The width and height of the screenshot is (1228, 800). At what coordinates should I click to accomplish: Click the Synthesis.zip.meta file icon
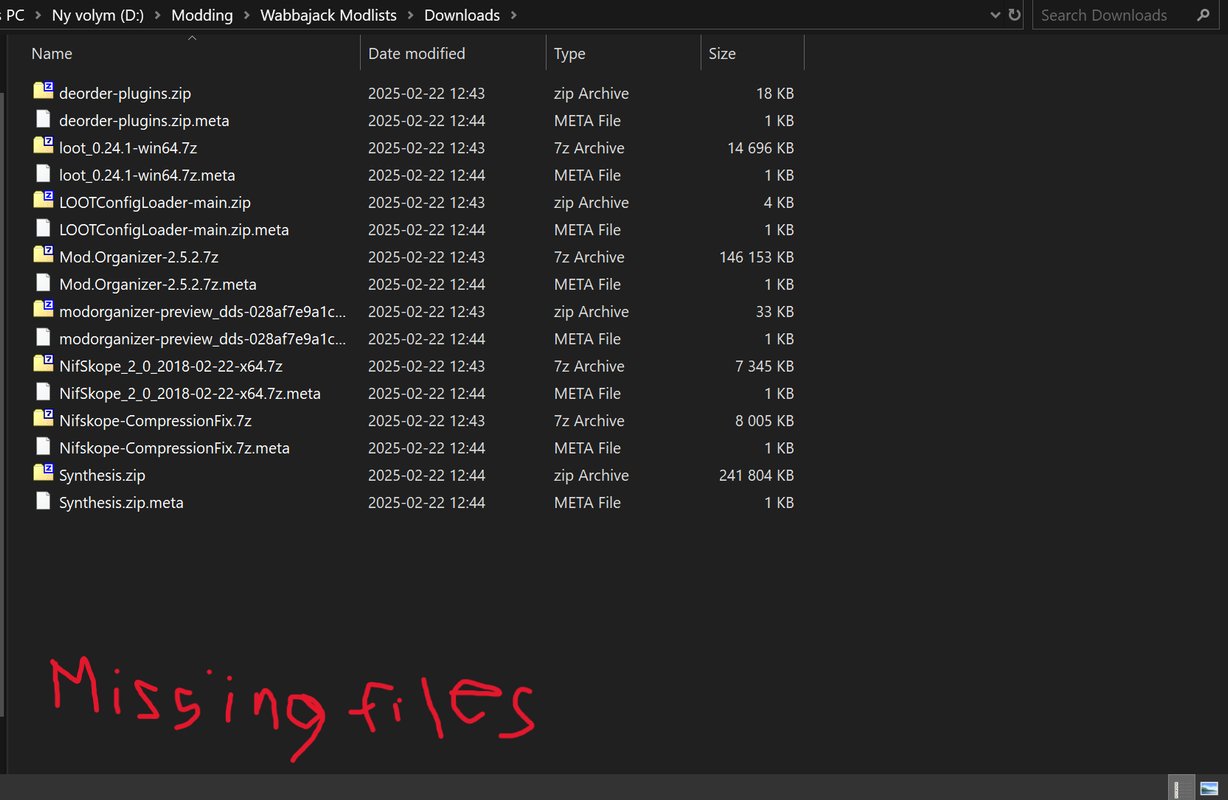[43, 502]
